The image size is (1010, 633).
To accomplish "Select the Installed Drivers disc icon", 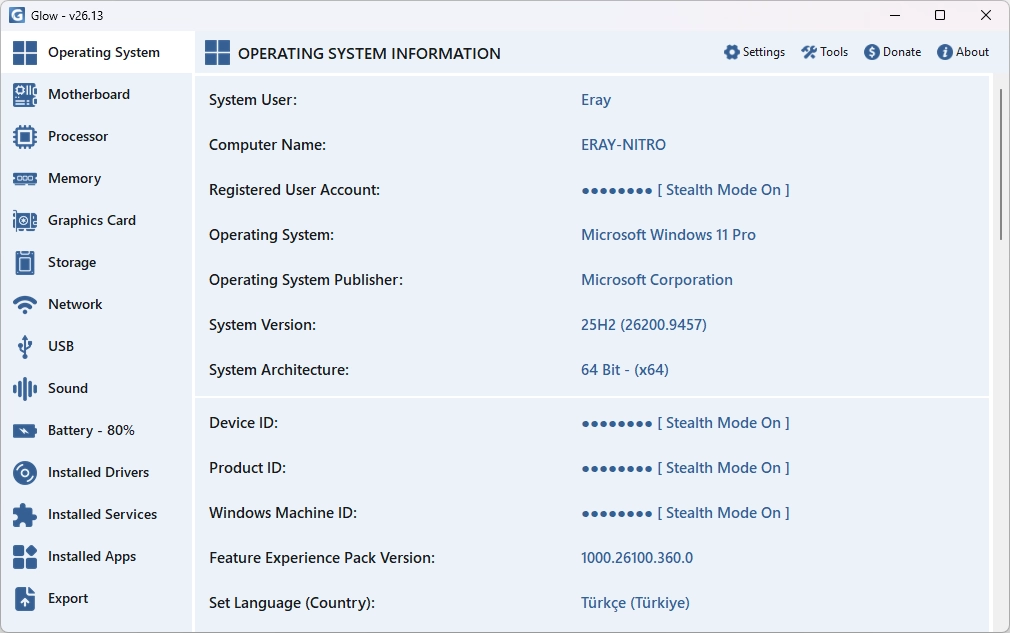I will (24, 473).
